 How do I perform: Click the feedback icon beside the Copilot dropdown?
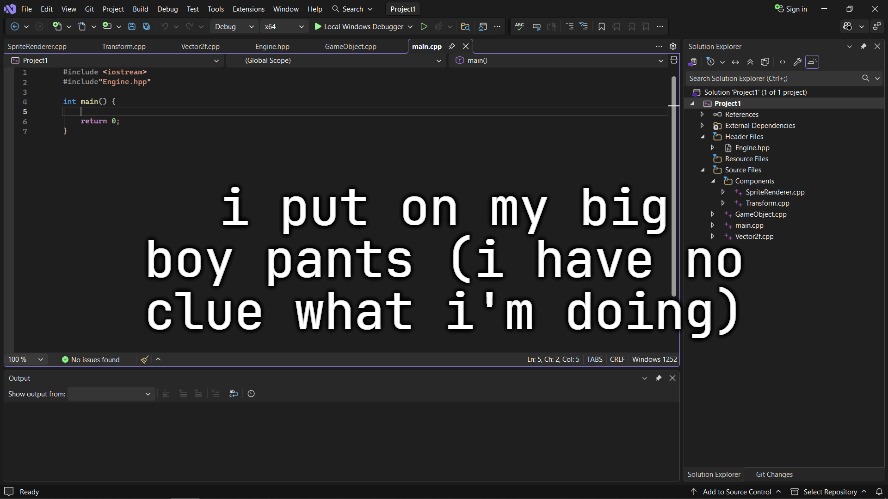877,27
